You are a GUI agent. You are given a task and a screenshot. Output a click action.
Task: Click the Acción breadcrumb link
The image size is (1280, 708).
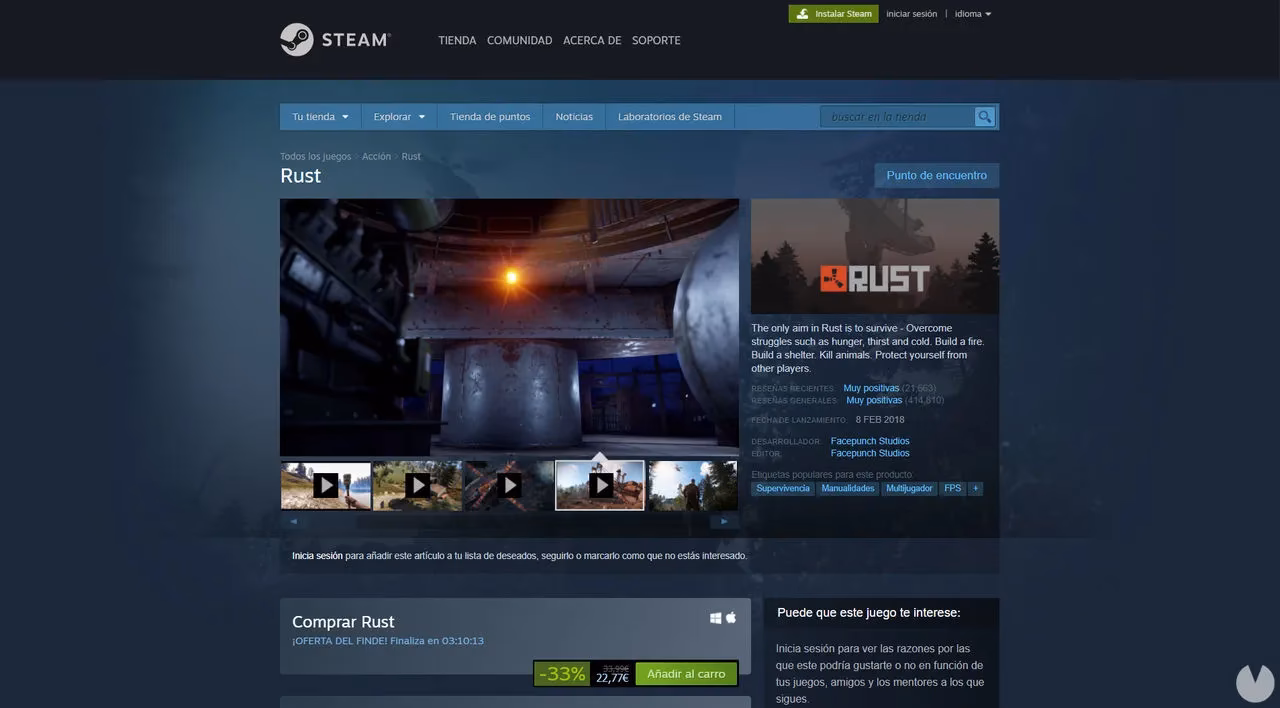click(x=376, y=156)
